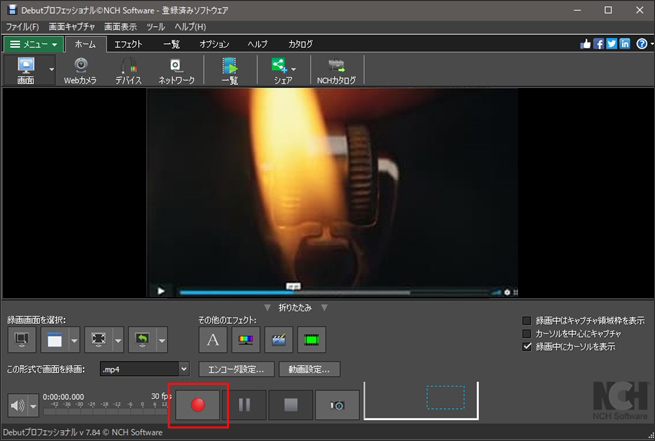The width and height of the screenshot is (655, 441).
Task: Click the 30 fps label
Action: (x=161, y=396)
